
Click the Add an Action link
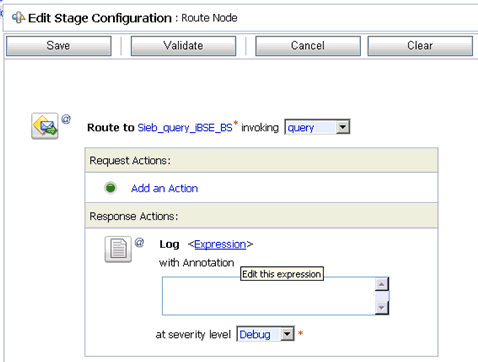[164, 188]
